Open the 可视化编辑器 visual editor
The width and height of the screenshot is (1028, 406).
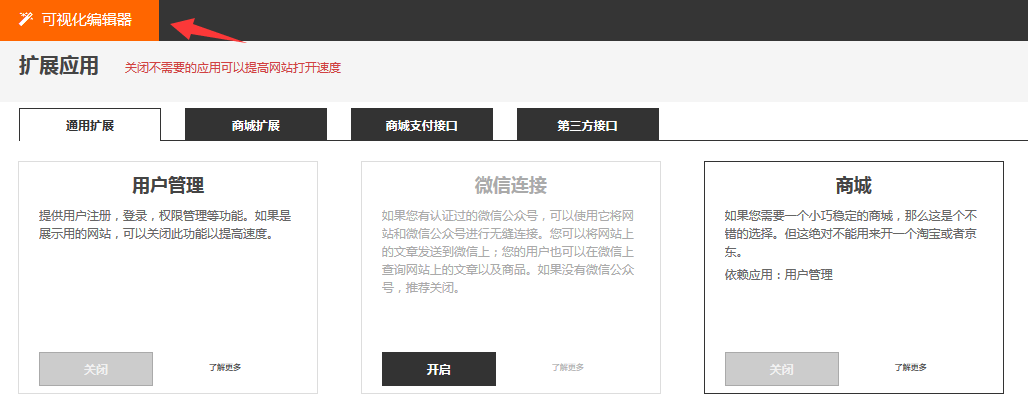point(86,20)
